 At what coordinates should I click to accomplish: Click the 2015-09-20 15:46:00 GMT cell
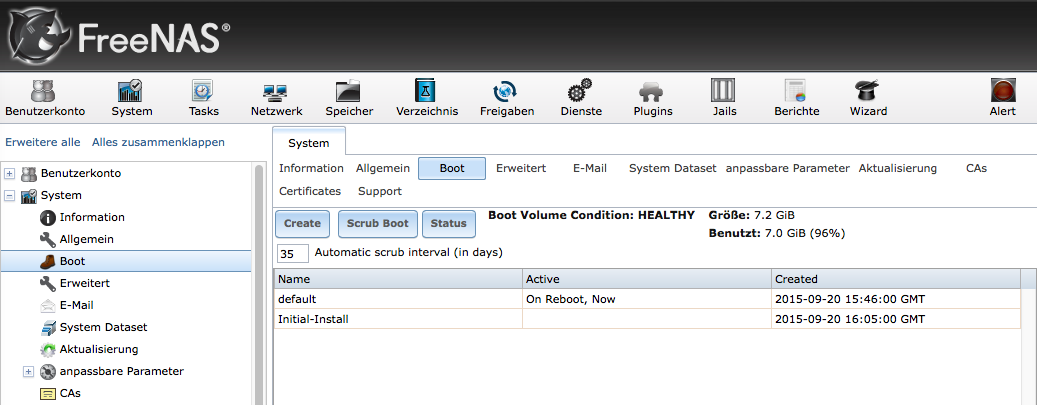(896, 299)
